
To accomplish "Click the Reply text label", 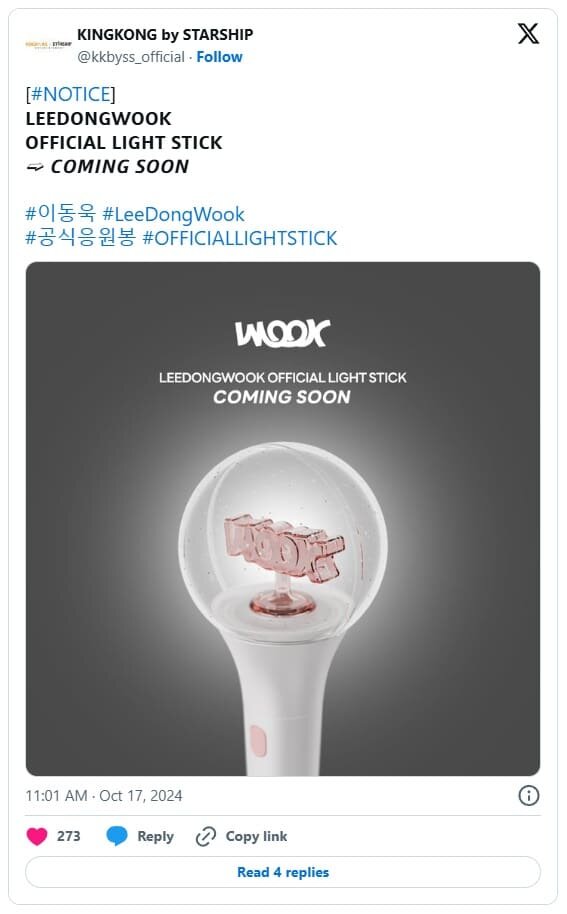I will coord(156,836).
